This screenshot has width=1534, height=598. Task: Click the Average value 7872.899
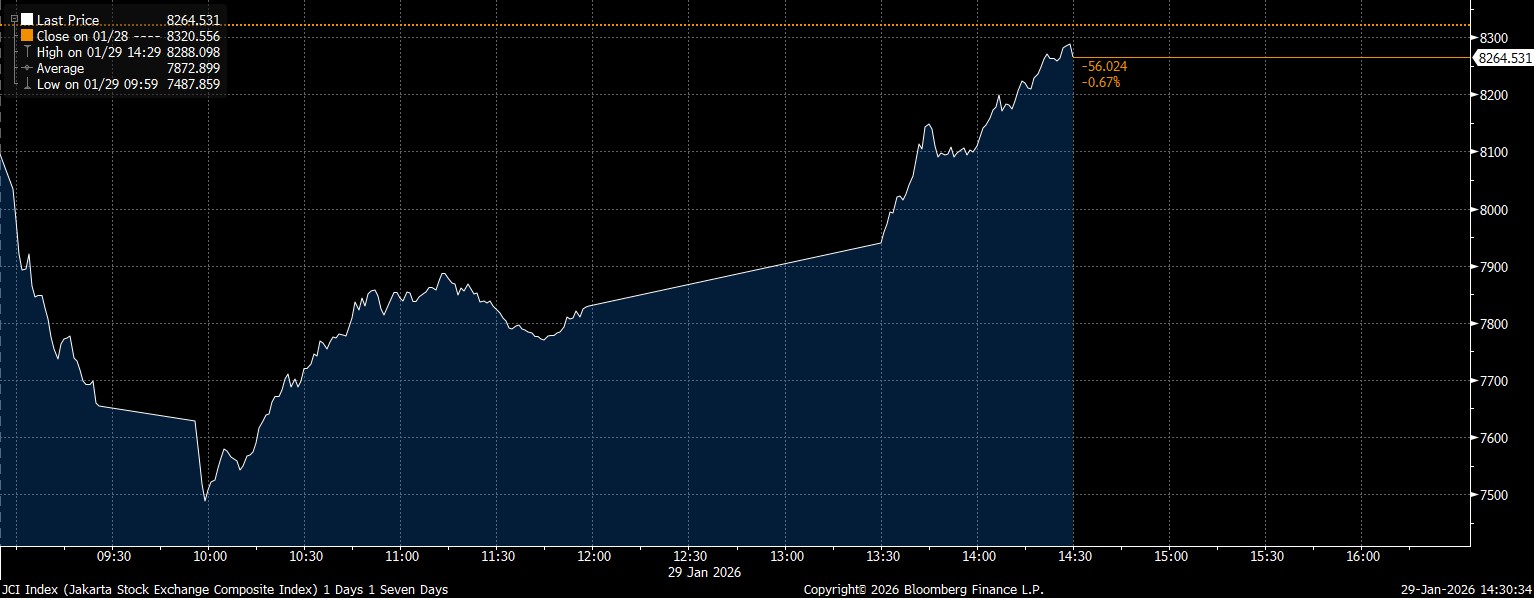click(193, 68)
